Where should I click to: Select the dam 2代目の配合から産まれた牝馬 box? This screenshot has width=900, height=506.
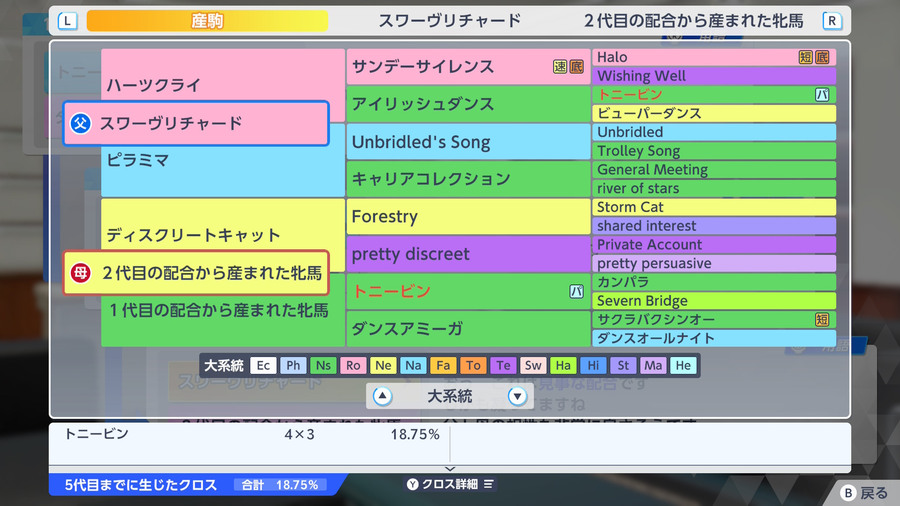(x=196, y=273)
